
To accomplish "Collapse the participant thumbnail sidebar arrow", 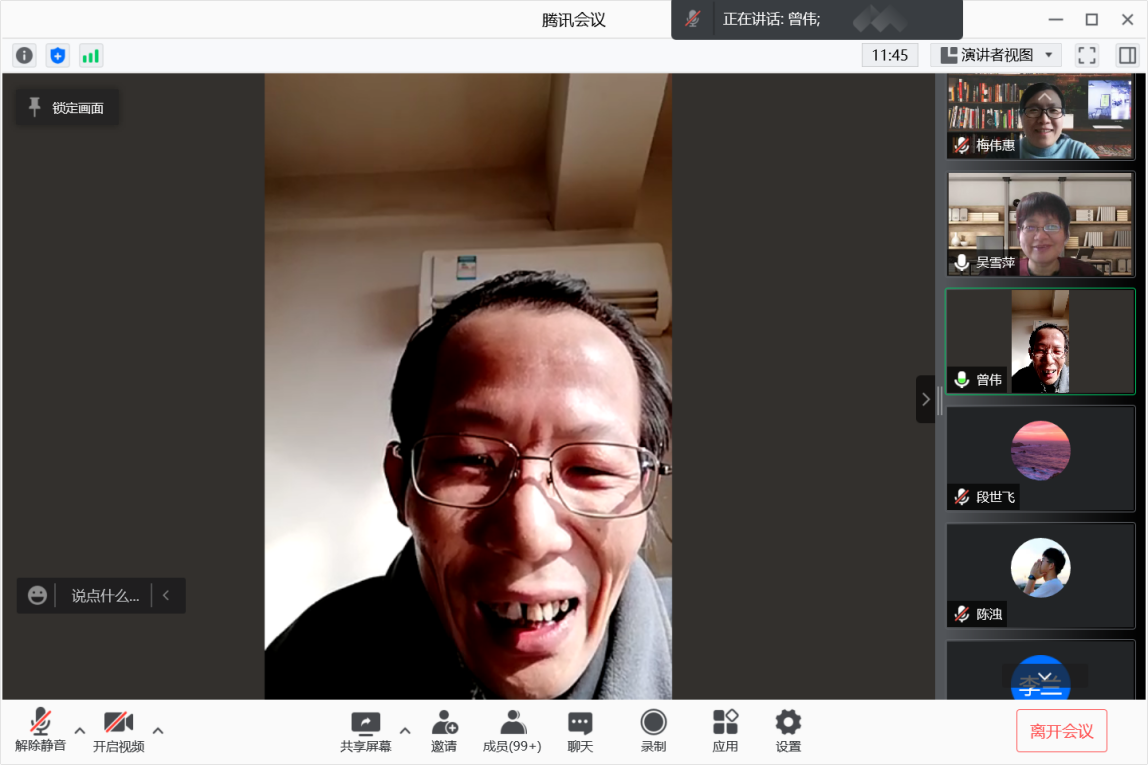I will pos(925,399).
